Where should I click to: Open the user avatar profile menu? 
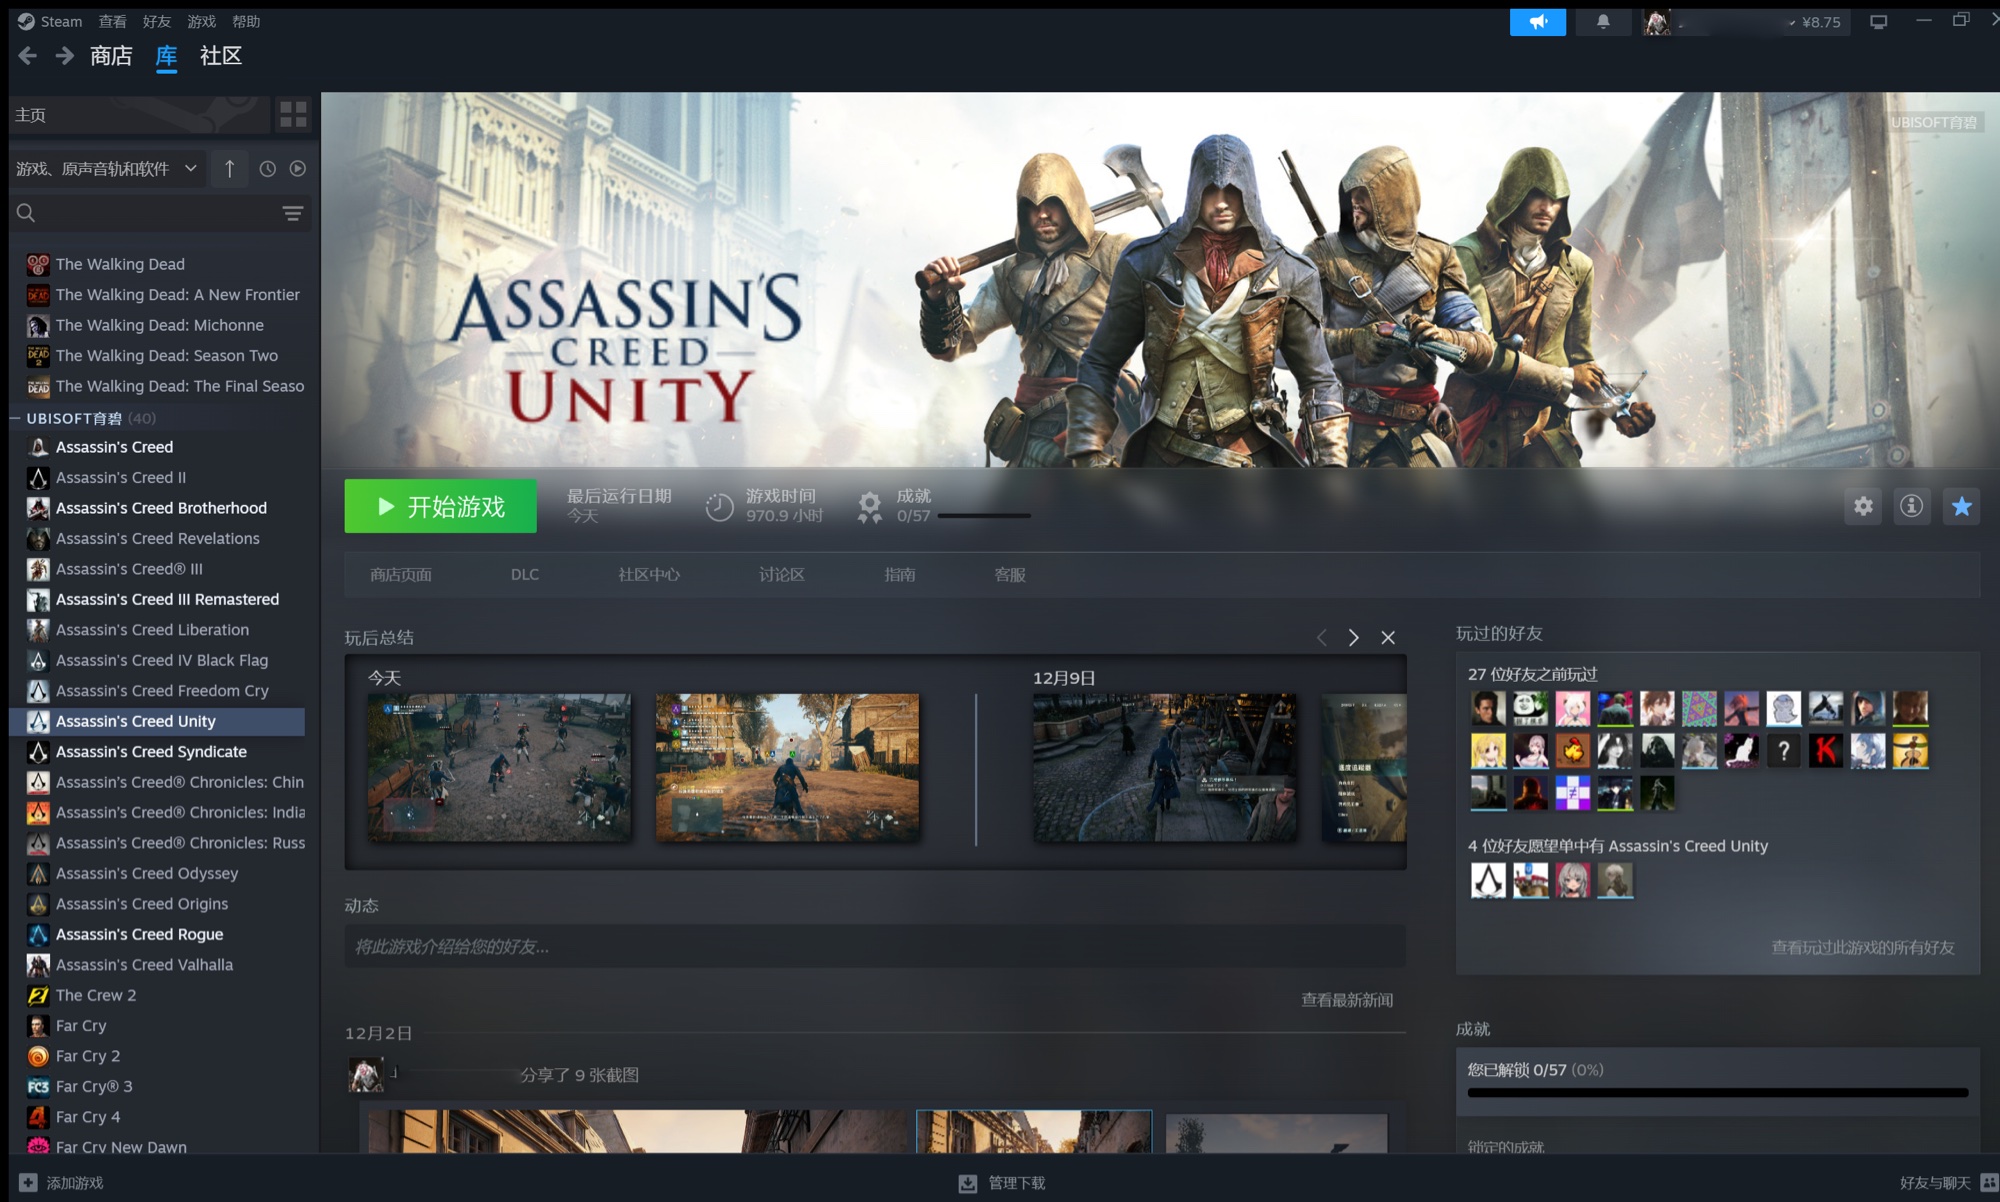click(1656, 22)
